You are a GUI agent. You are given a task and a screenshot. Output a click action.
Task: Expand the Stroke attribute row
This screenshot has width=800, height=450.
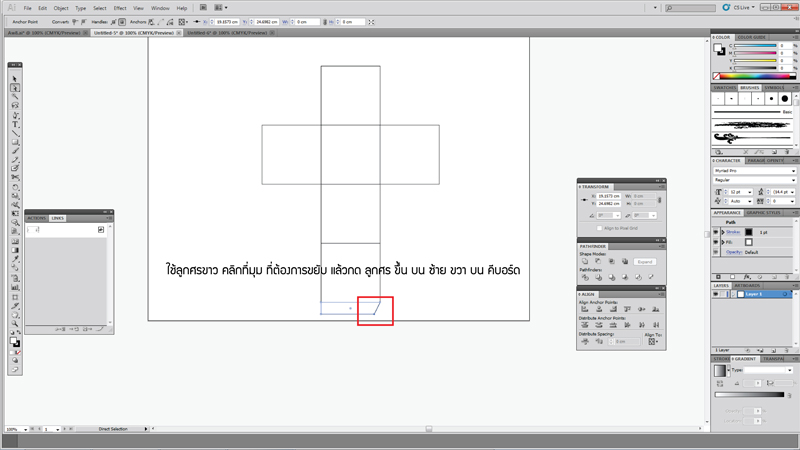(x=723, y=232)
